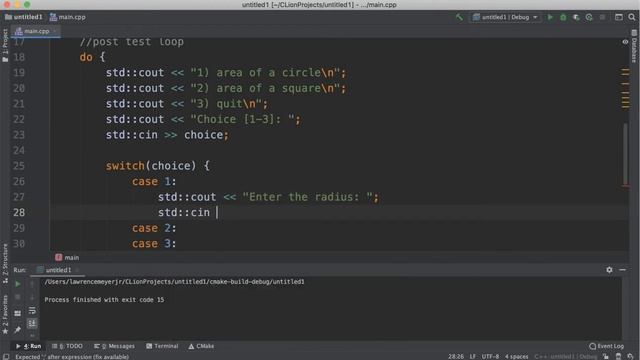This screenshot has height=360, width=640.
Task: Select the main.cpp breadcrumb in the navigation bar
Action: tap(68, 17)
